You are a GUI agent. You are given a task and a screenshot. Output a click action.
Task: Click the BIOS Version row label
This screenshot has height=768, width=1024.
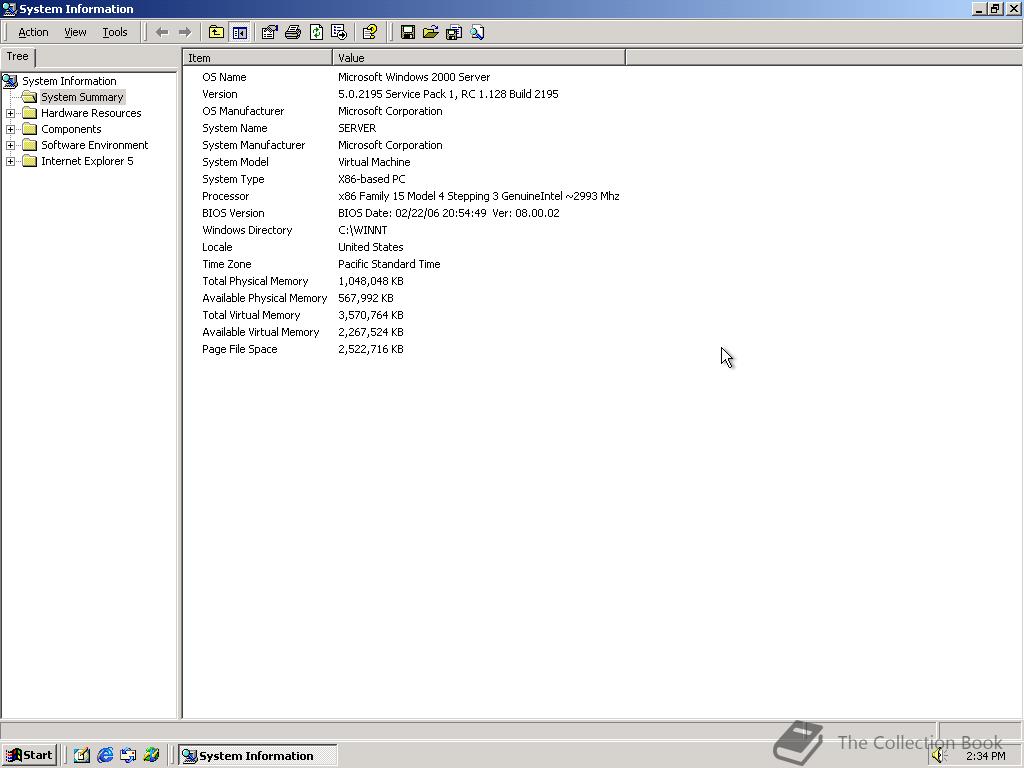(x=233, y=213)
